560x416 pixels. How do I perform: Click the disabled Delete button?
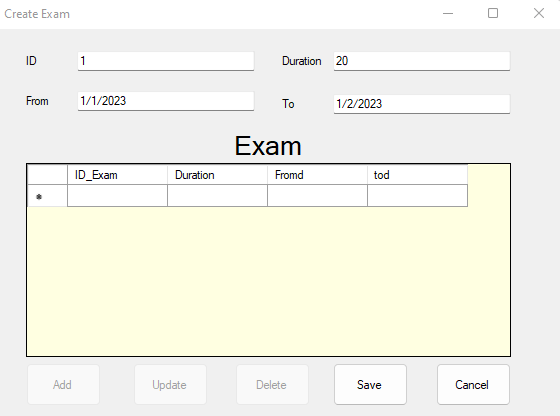point(272,385)
